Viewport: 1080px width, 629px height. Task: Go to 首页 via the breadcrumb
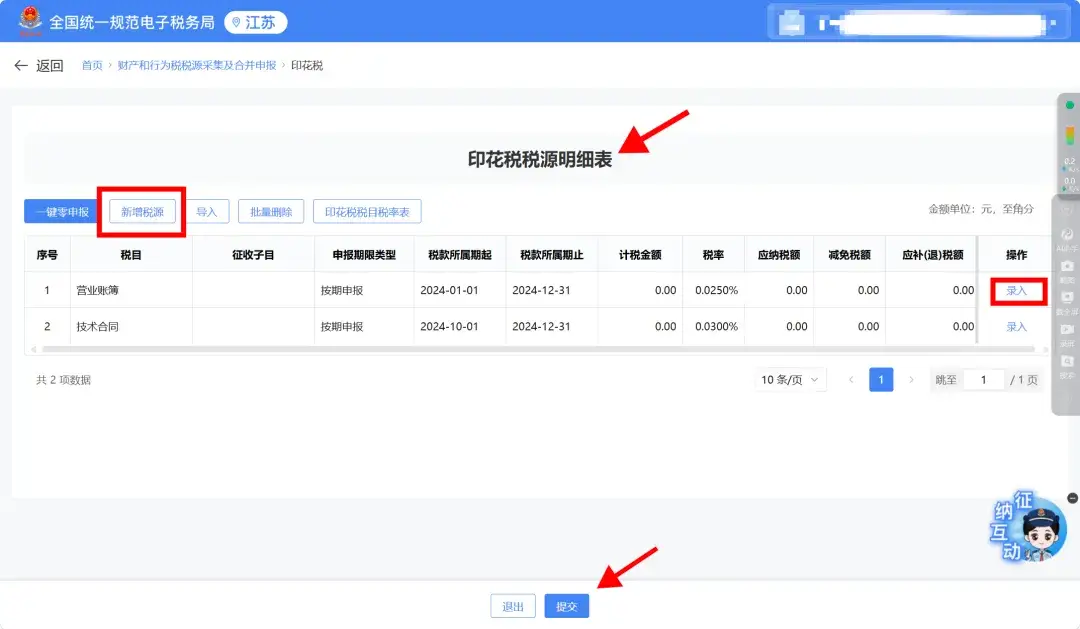pyautogui.click(x=92, y=64)
